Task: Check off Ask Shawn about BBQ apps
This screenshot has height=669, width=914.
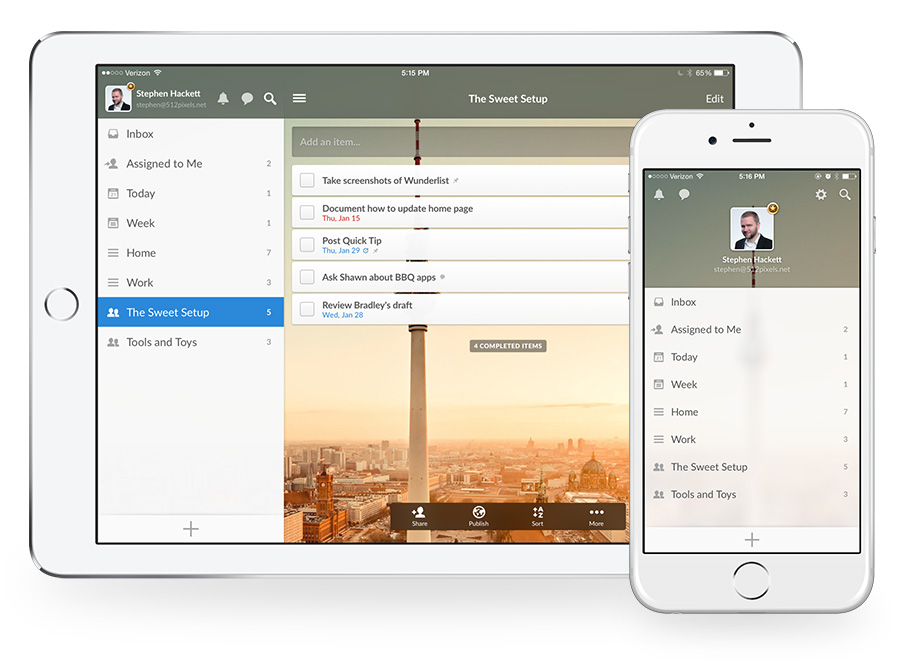Action: (x=307, y=277)
